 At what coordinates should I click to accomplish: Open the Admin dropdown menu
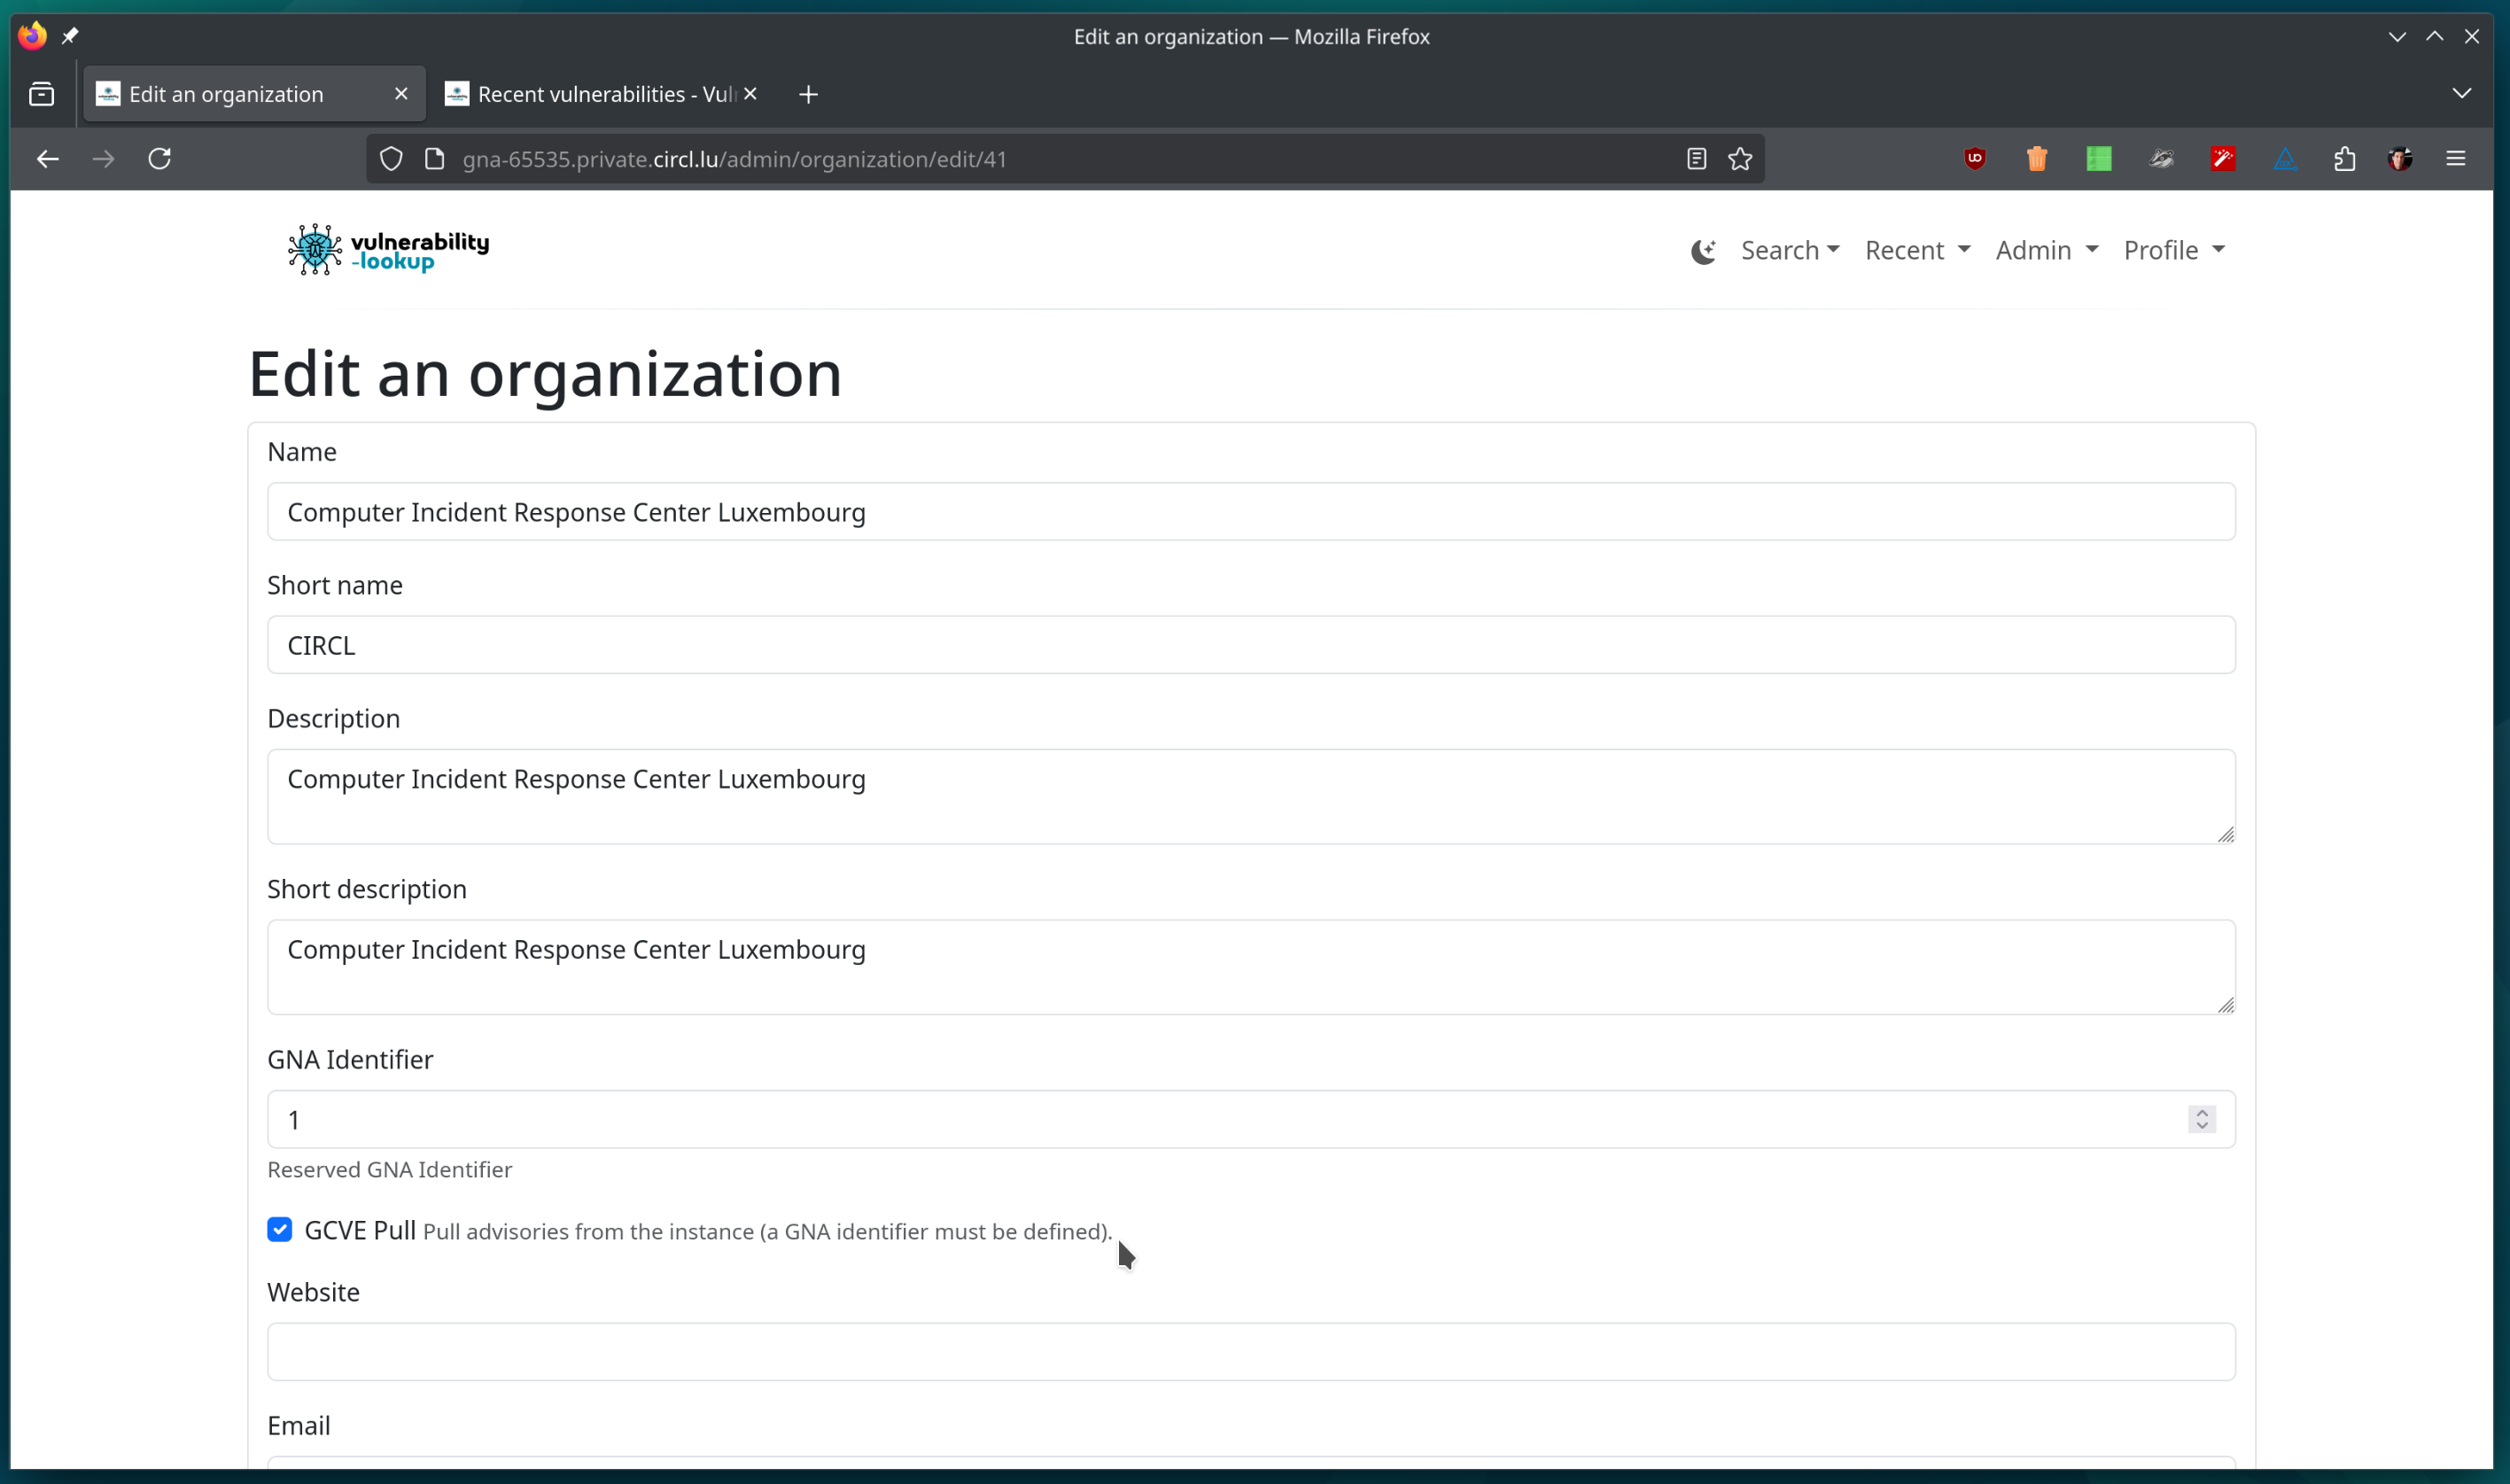[x=2046, y=250]
